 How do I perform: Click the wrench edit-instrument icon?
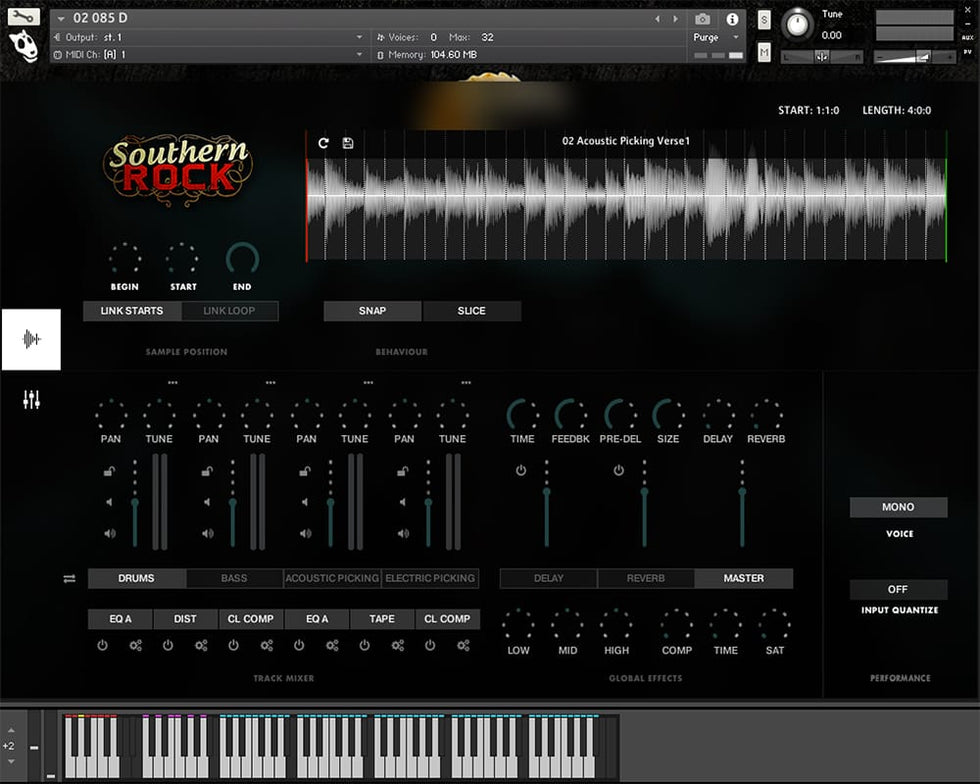[x=24, y=17]
